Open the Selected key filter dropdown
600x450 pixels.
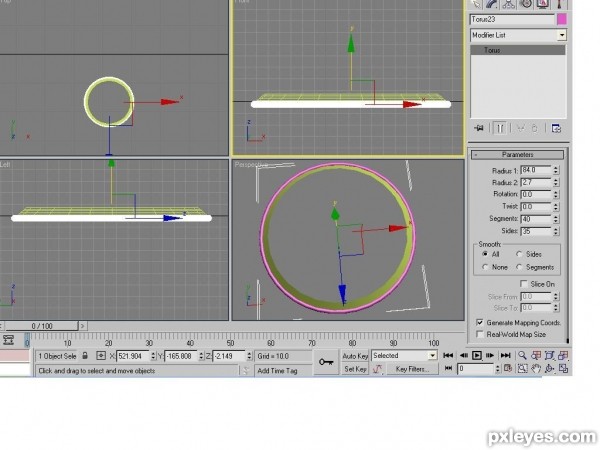point(404,356)
